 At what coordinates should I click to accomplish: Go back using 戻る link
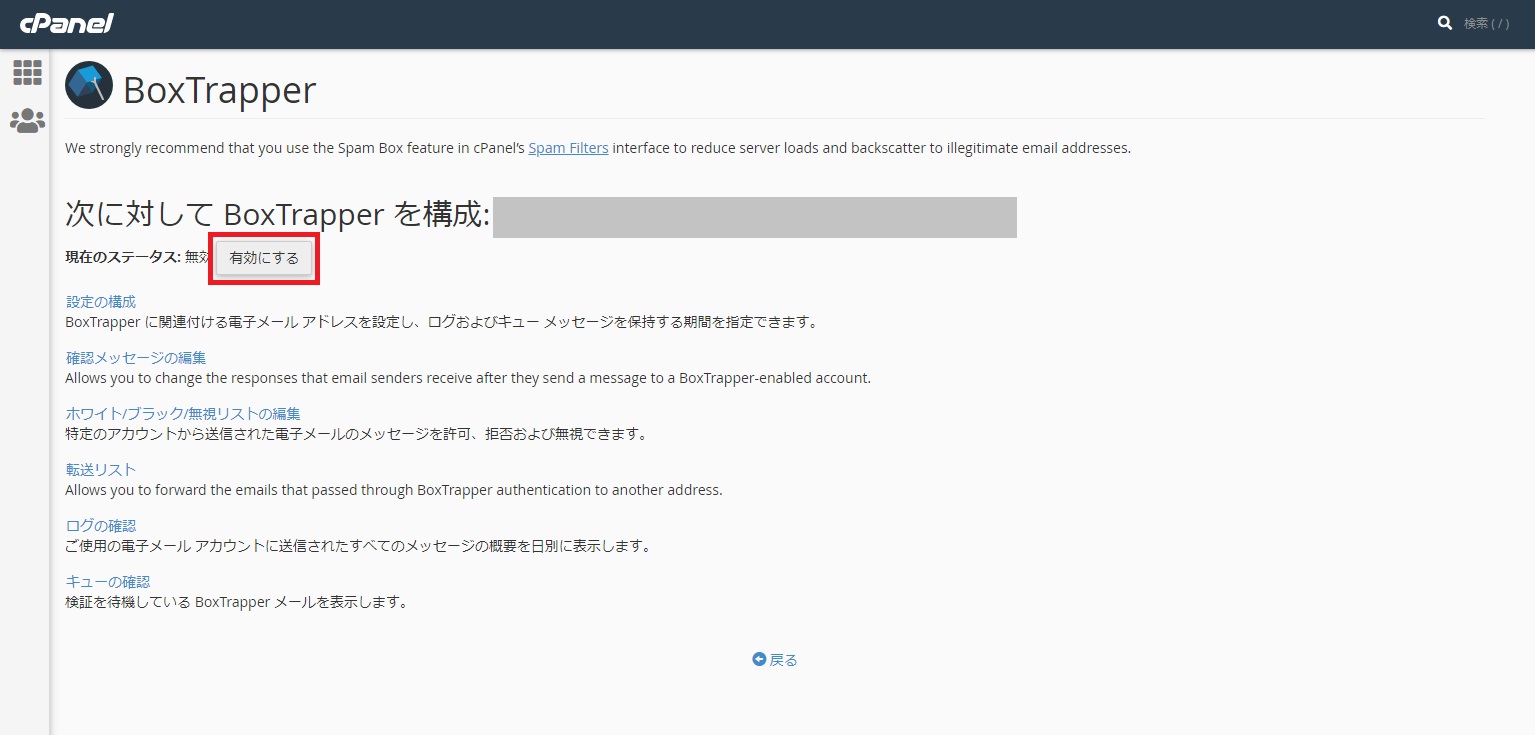point(783,660)
